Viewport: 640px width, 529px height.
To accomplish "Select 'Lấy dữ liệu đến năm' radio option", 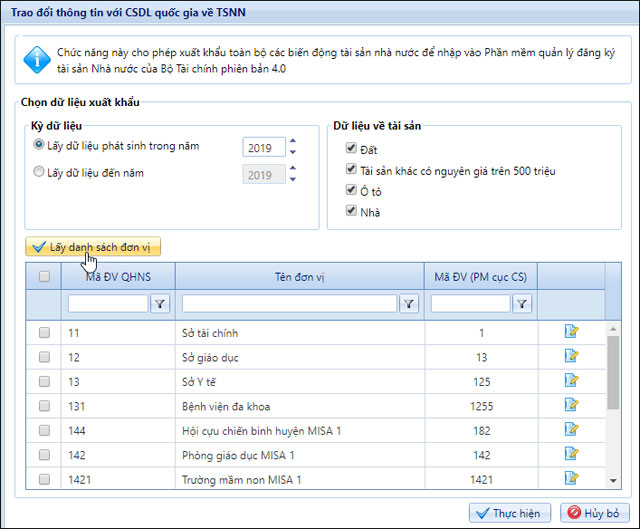I will pos(39,172).
